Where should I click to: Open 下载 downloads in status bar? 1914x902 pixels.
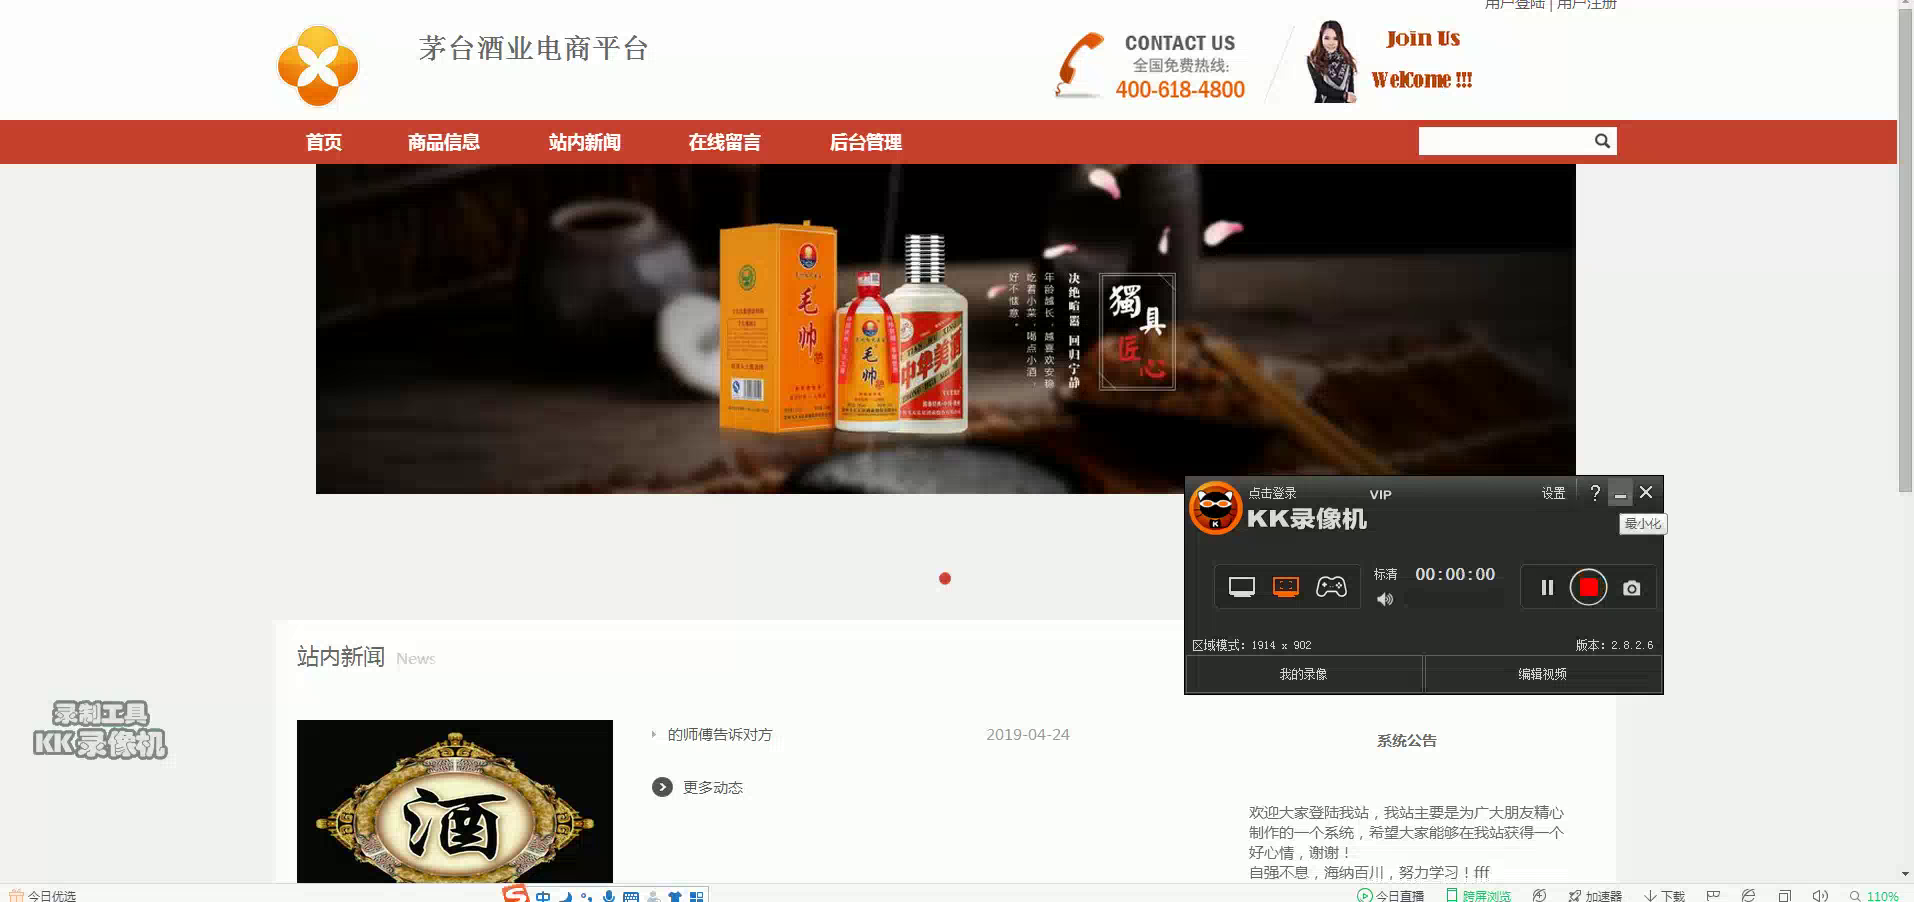click(x=1665, y=895)
